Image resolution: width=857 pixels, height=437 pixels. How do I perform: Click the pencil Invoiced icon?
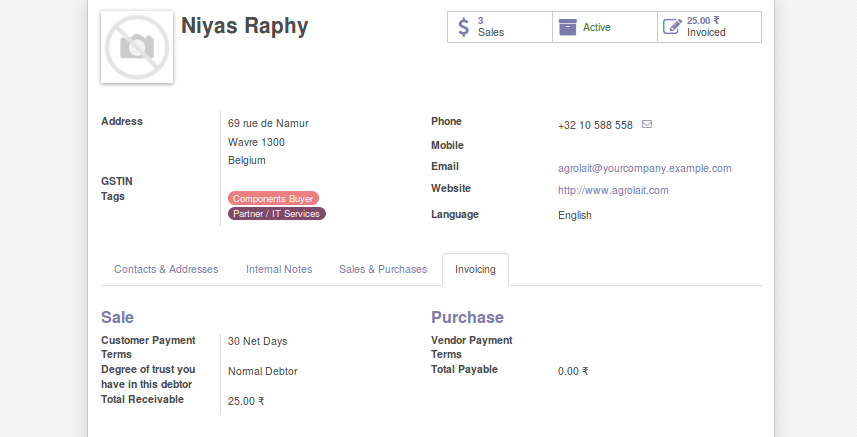672,26
